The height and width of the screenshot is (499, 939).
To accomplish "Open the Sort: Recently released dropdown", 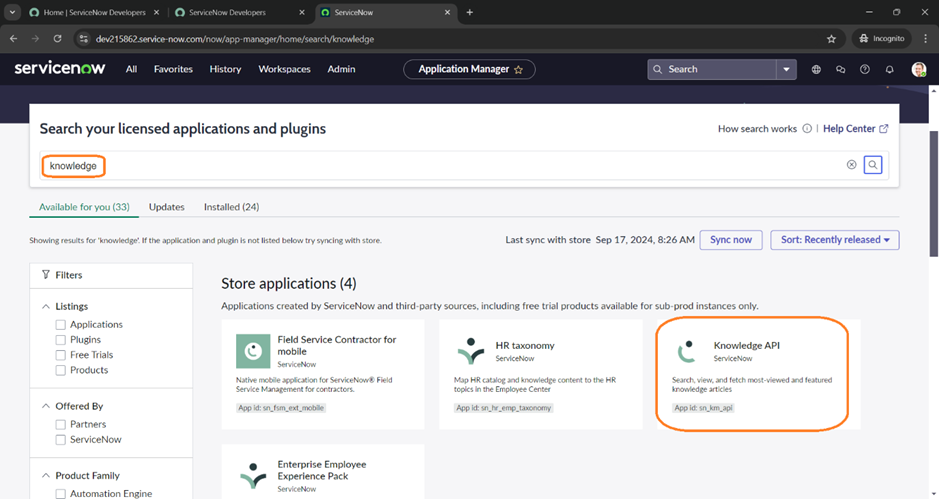I will (x=835, y=240).
